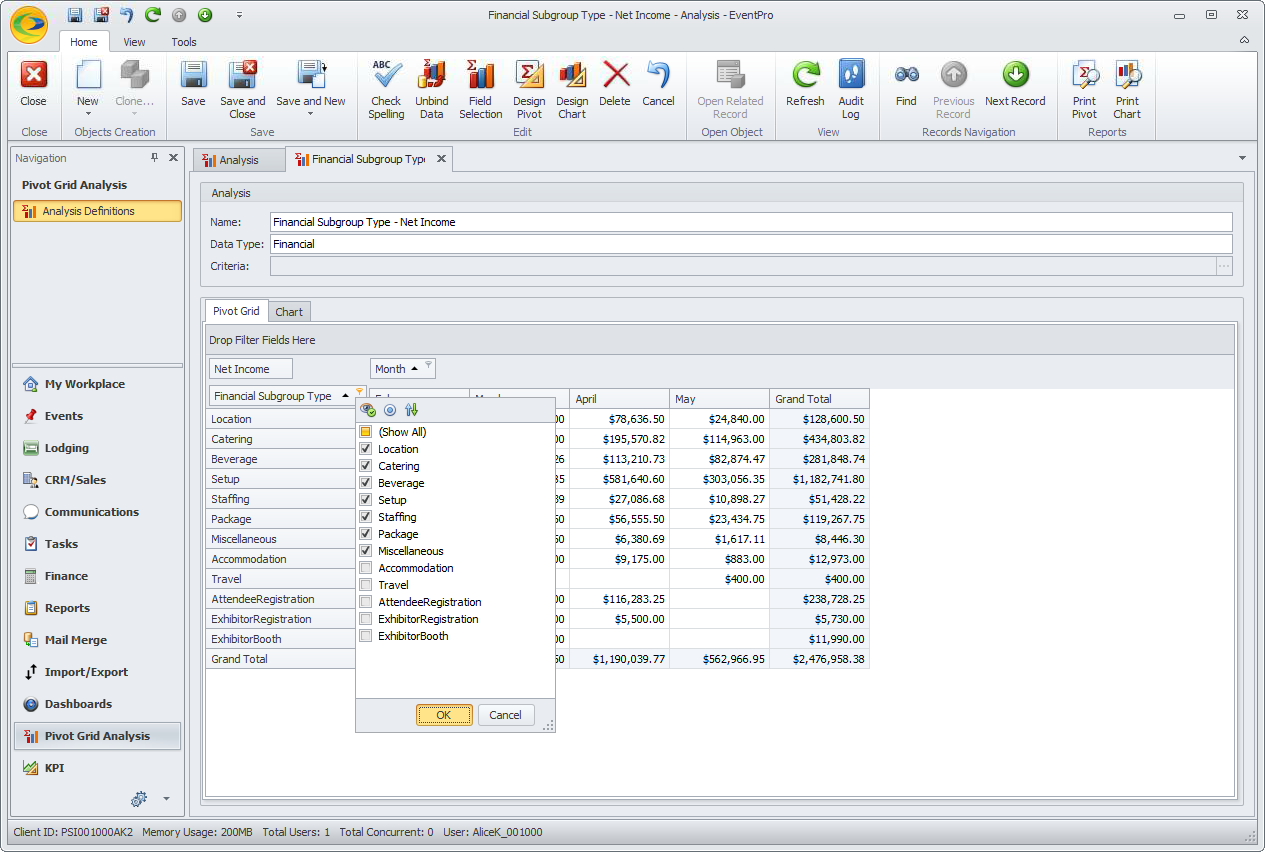This screenshot has height=852, width=1265.
Task: Click quick access save icon in title bar
Action: coord(75,15)
